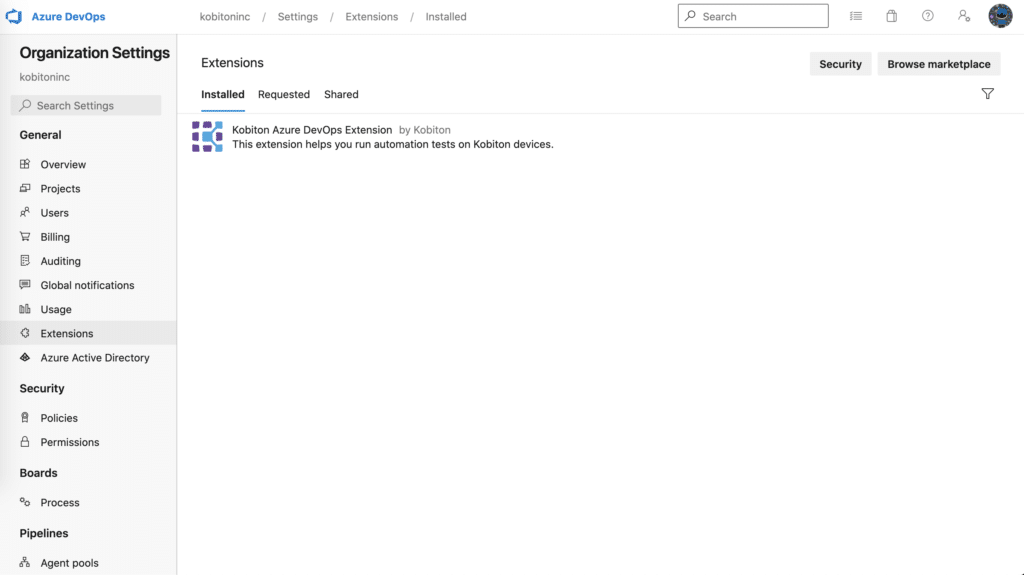Click the Auditing sidebar icon
The height and width of the screenshot is (575, 1024).
click(25, 261)
